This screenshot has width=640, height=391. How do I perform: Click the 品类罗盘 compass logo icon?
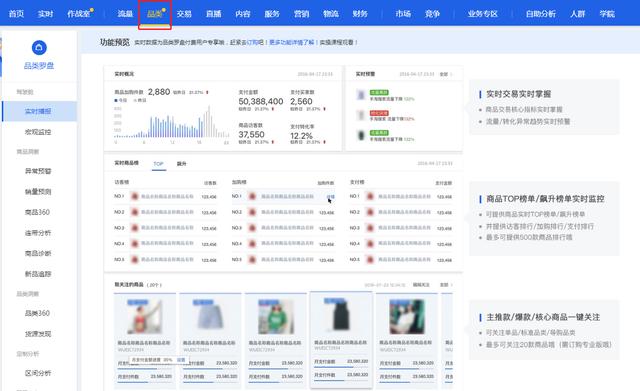tap(39, 47)
